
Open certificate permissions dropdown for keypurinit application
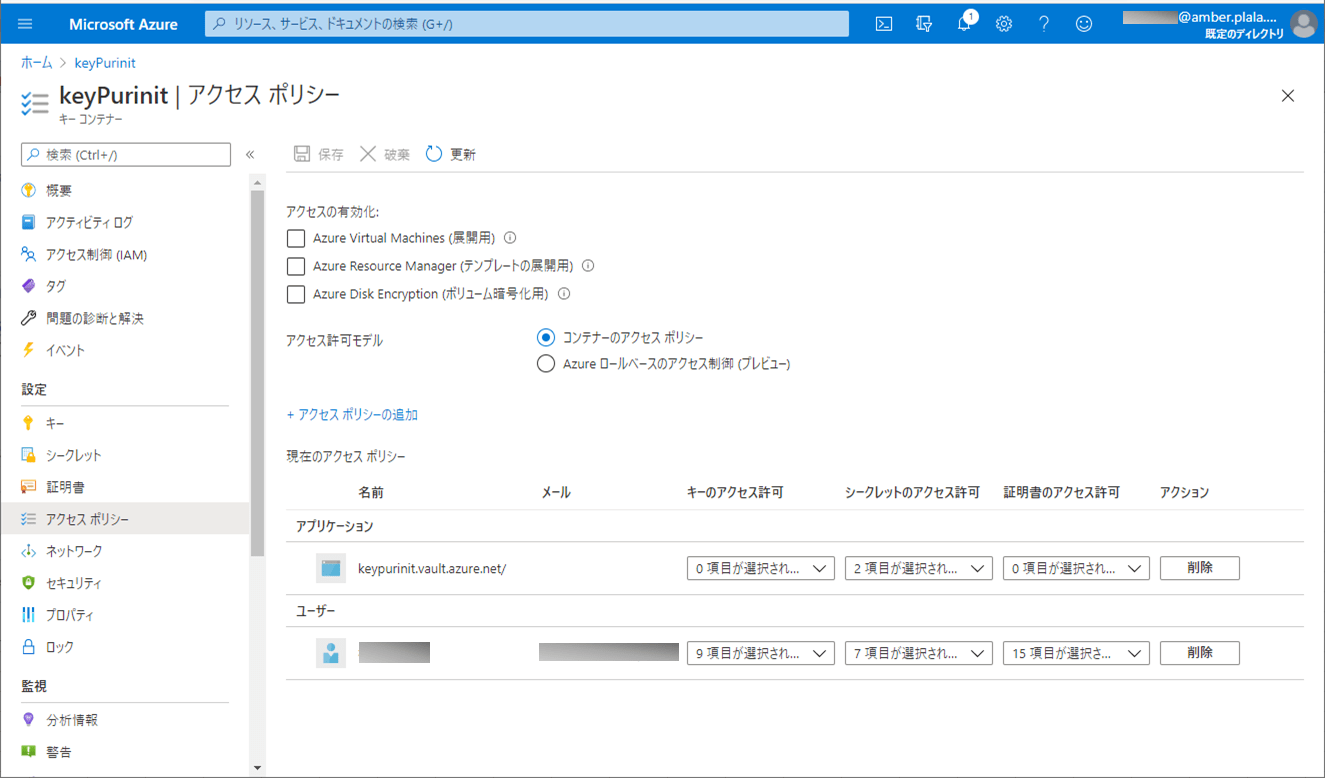1077,568
